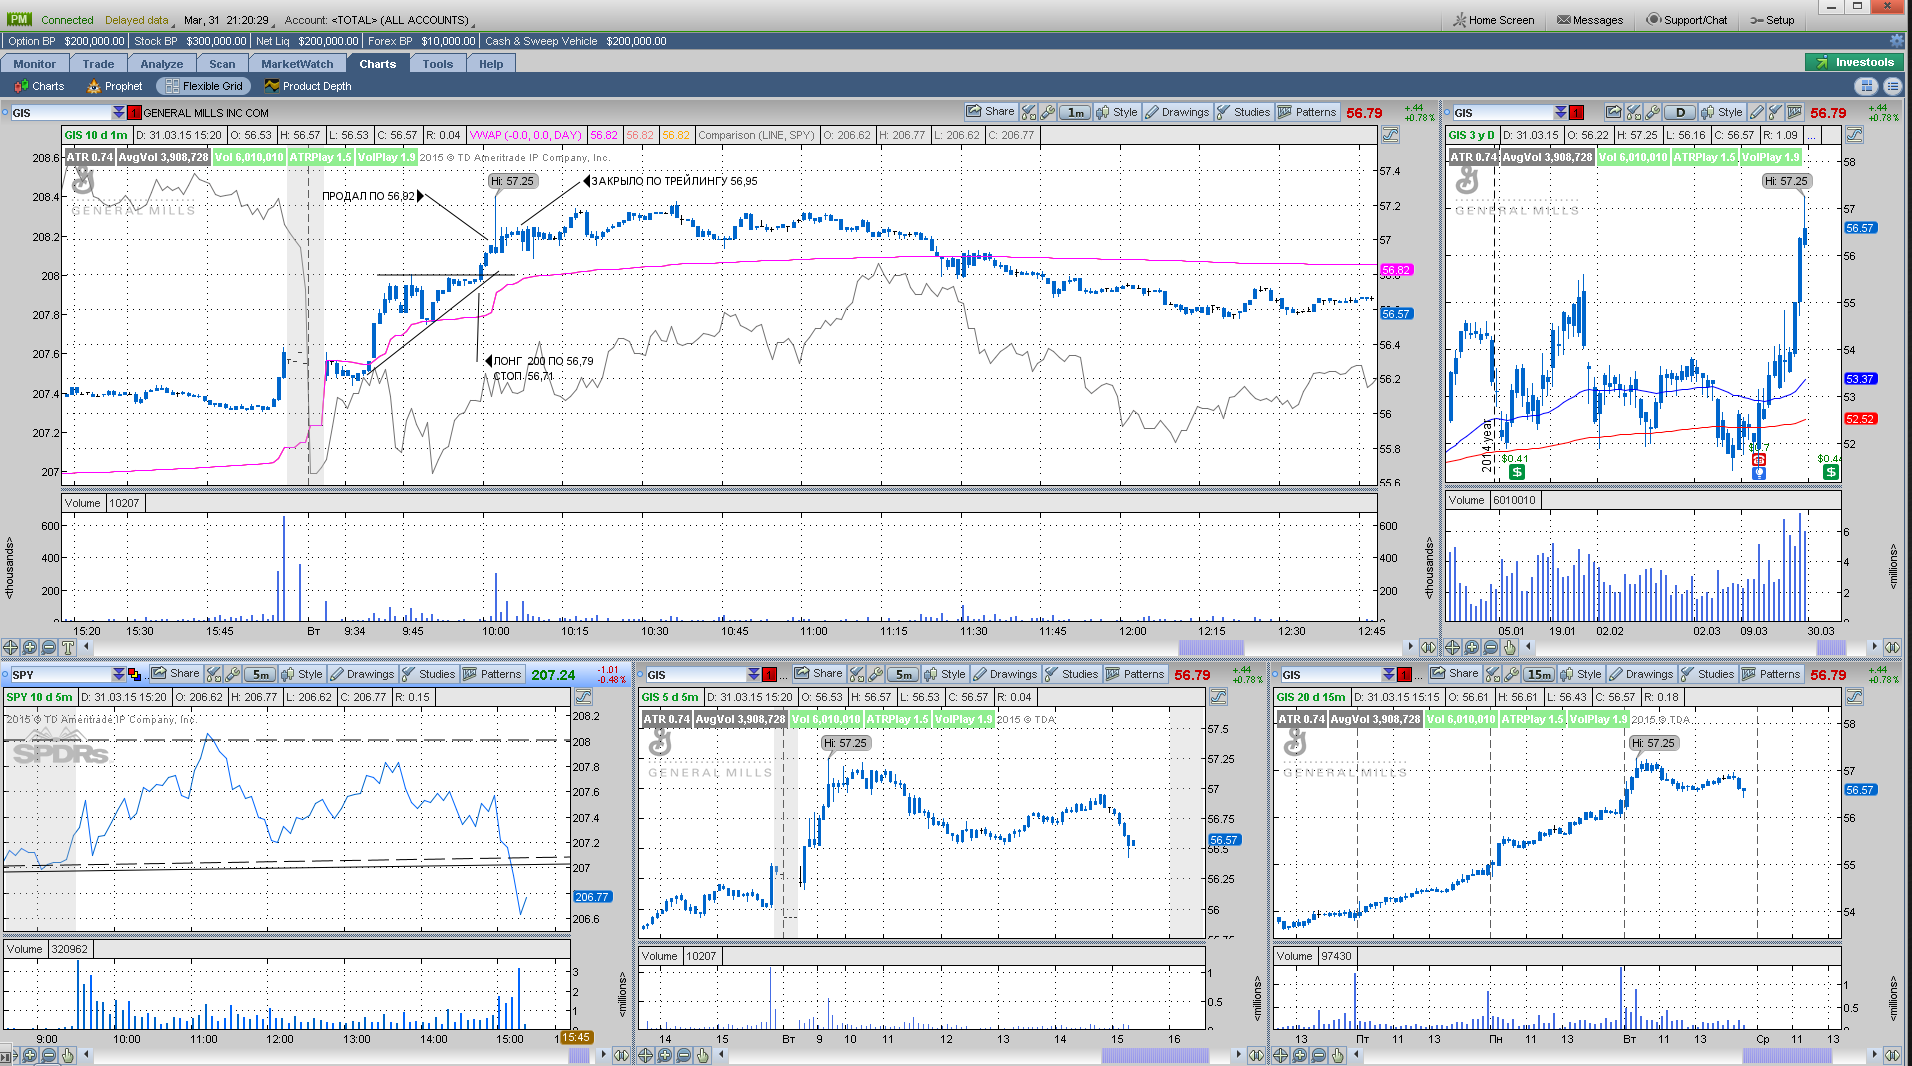Open Support/Chat from the top bar
This screenshot has height=1066, width=1912.
(x=1687, y=20)
